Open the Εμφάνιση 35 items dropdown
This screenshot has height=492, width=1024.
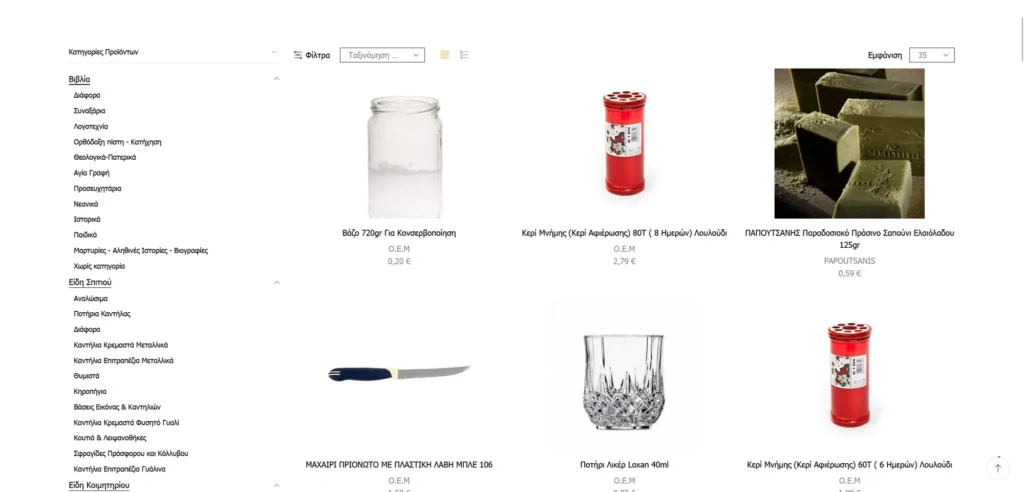[x=931, y=56]
